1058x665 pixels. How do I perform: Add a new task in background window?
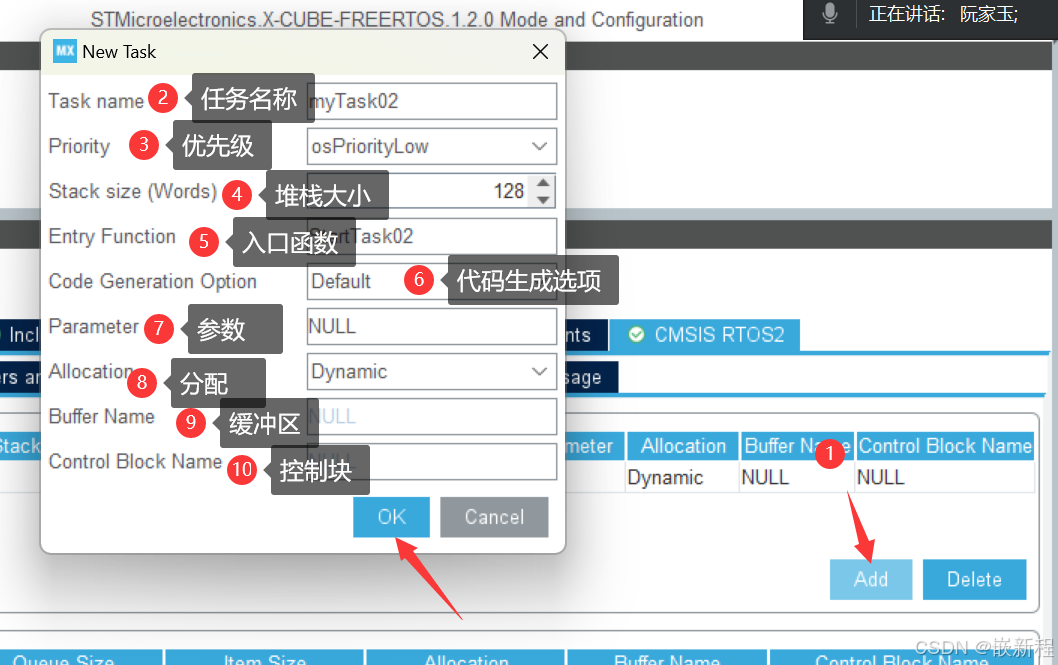coord(871,579)
